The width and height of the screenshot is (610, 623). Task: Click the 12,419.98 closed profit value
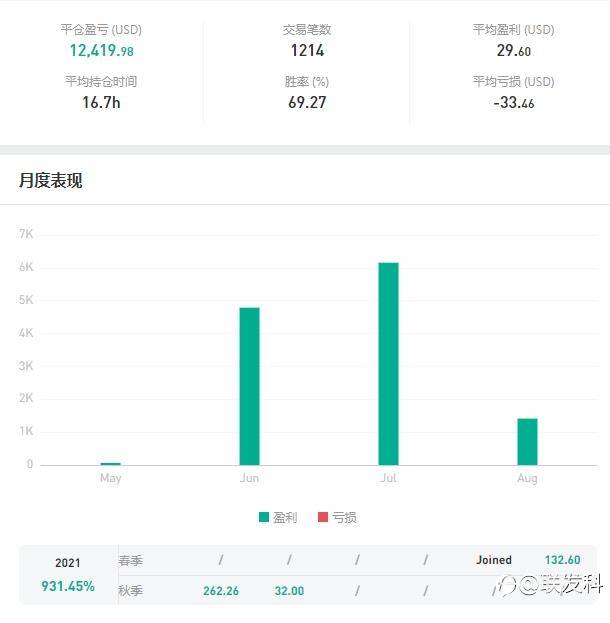[102, 51]
